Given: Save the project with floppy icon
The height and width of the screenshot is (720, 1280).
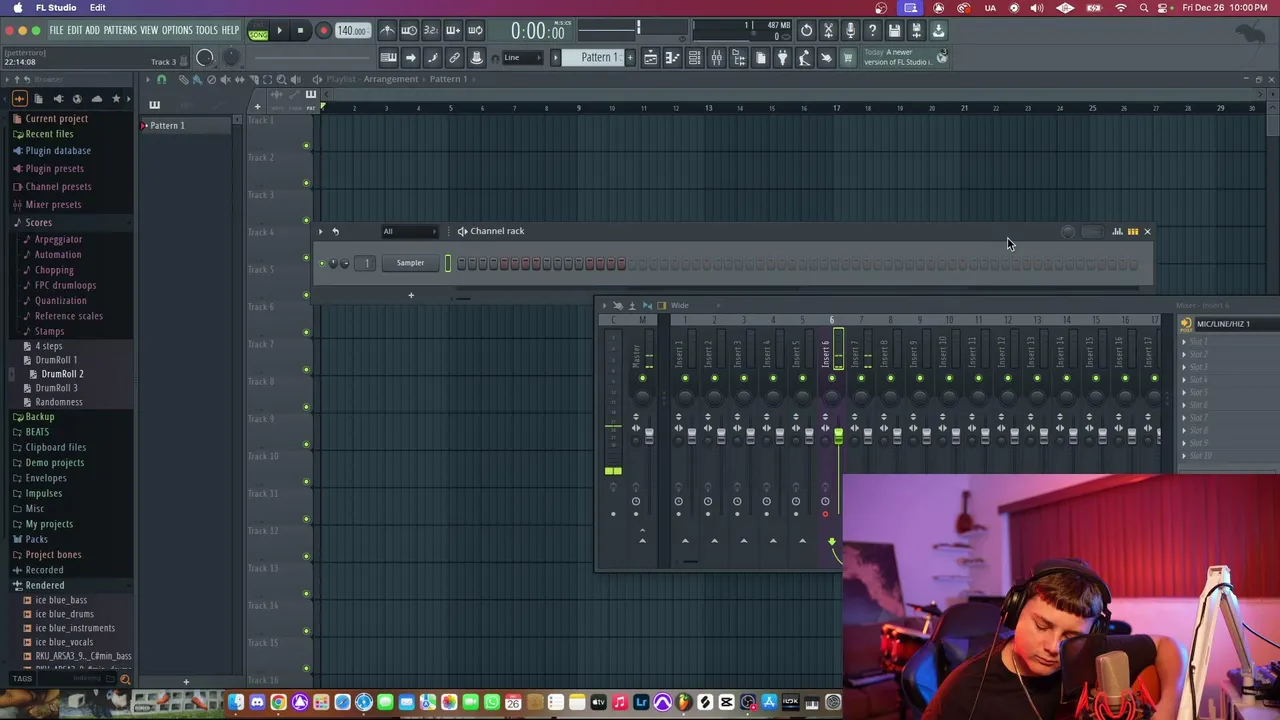Looking at the screenshot, I should coord(894,30).
